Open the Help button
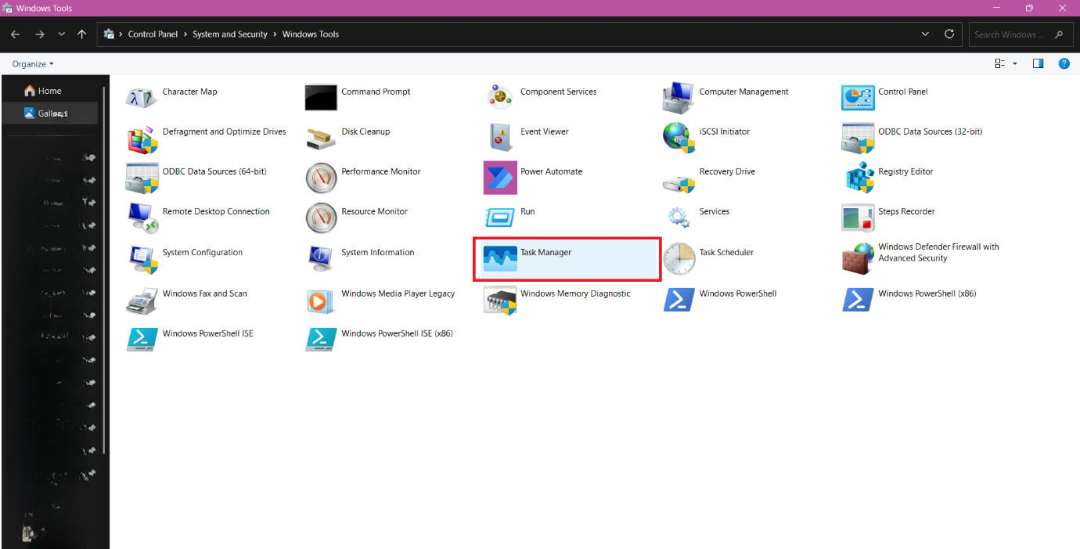 click(x=1064, y=64)
